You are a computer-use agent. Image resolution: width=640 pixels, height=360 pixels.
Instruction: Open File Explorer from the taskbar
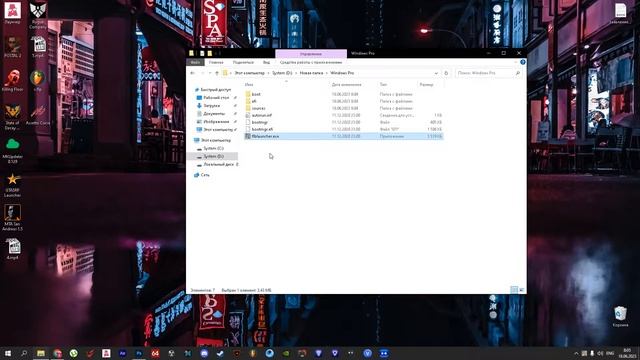pyautogui.click(x=41, y=353)
